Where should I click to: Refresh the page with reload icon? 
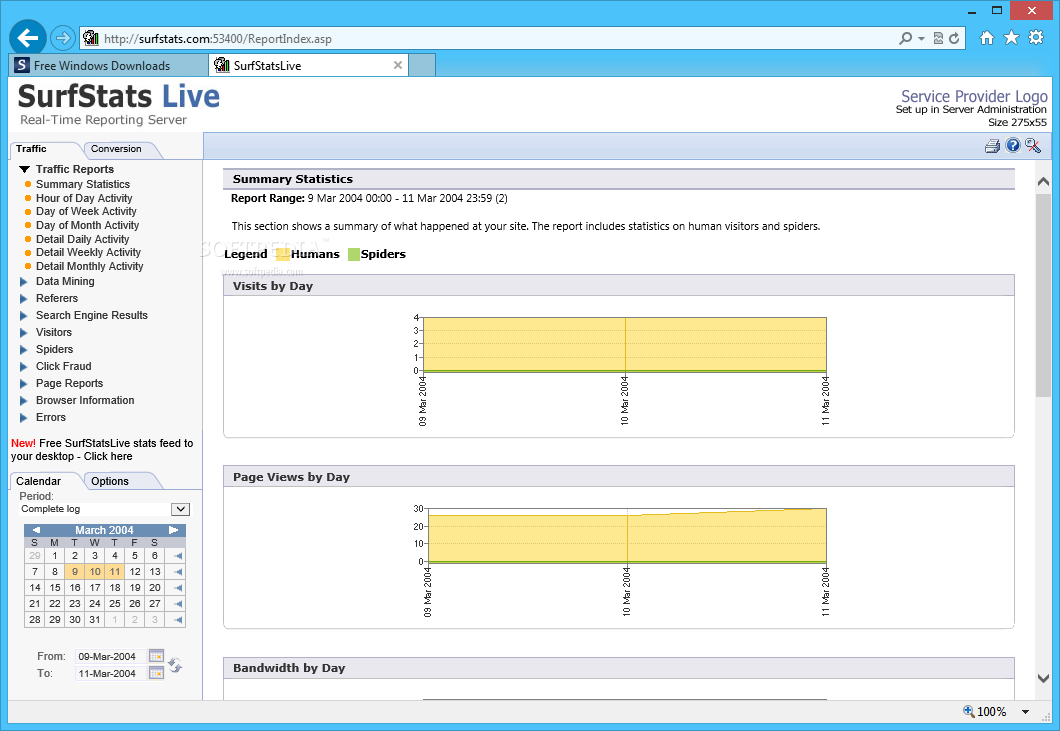coord(954,39)
